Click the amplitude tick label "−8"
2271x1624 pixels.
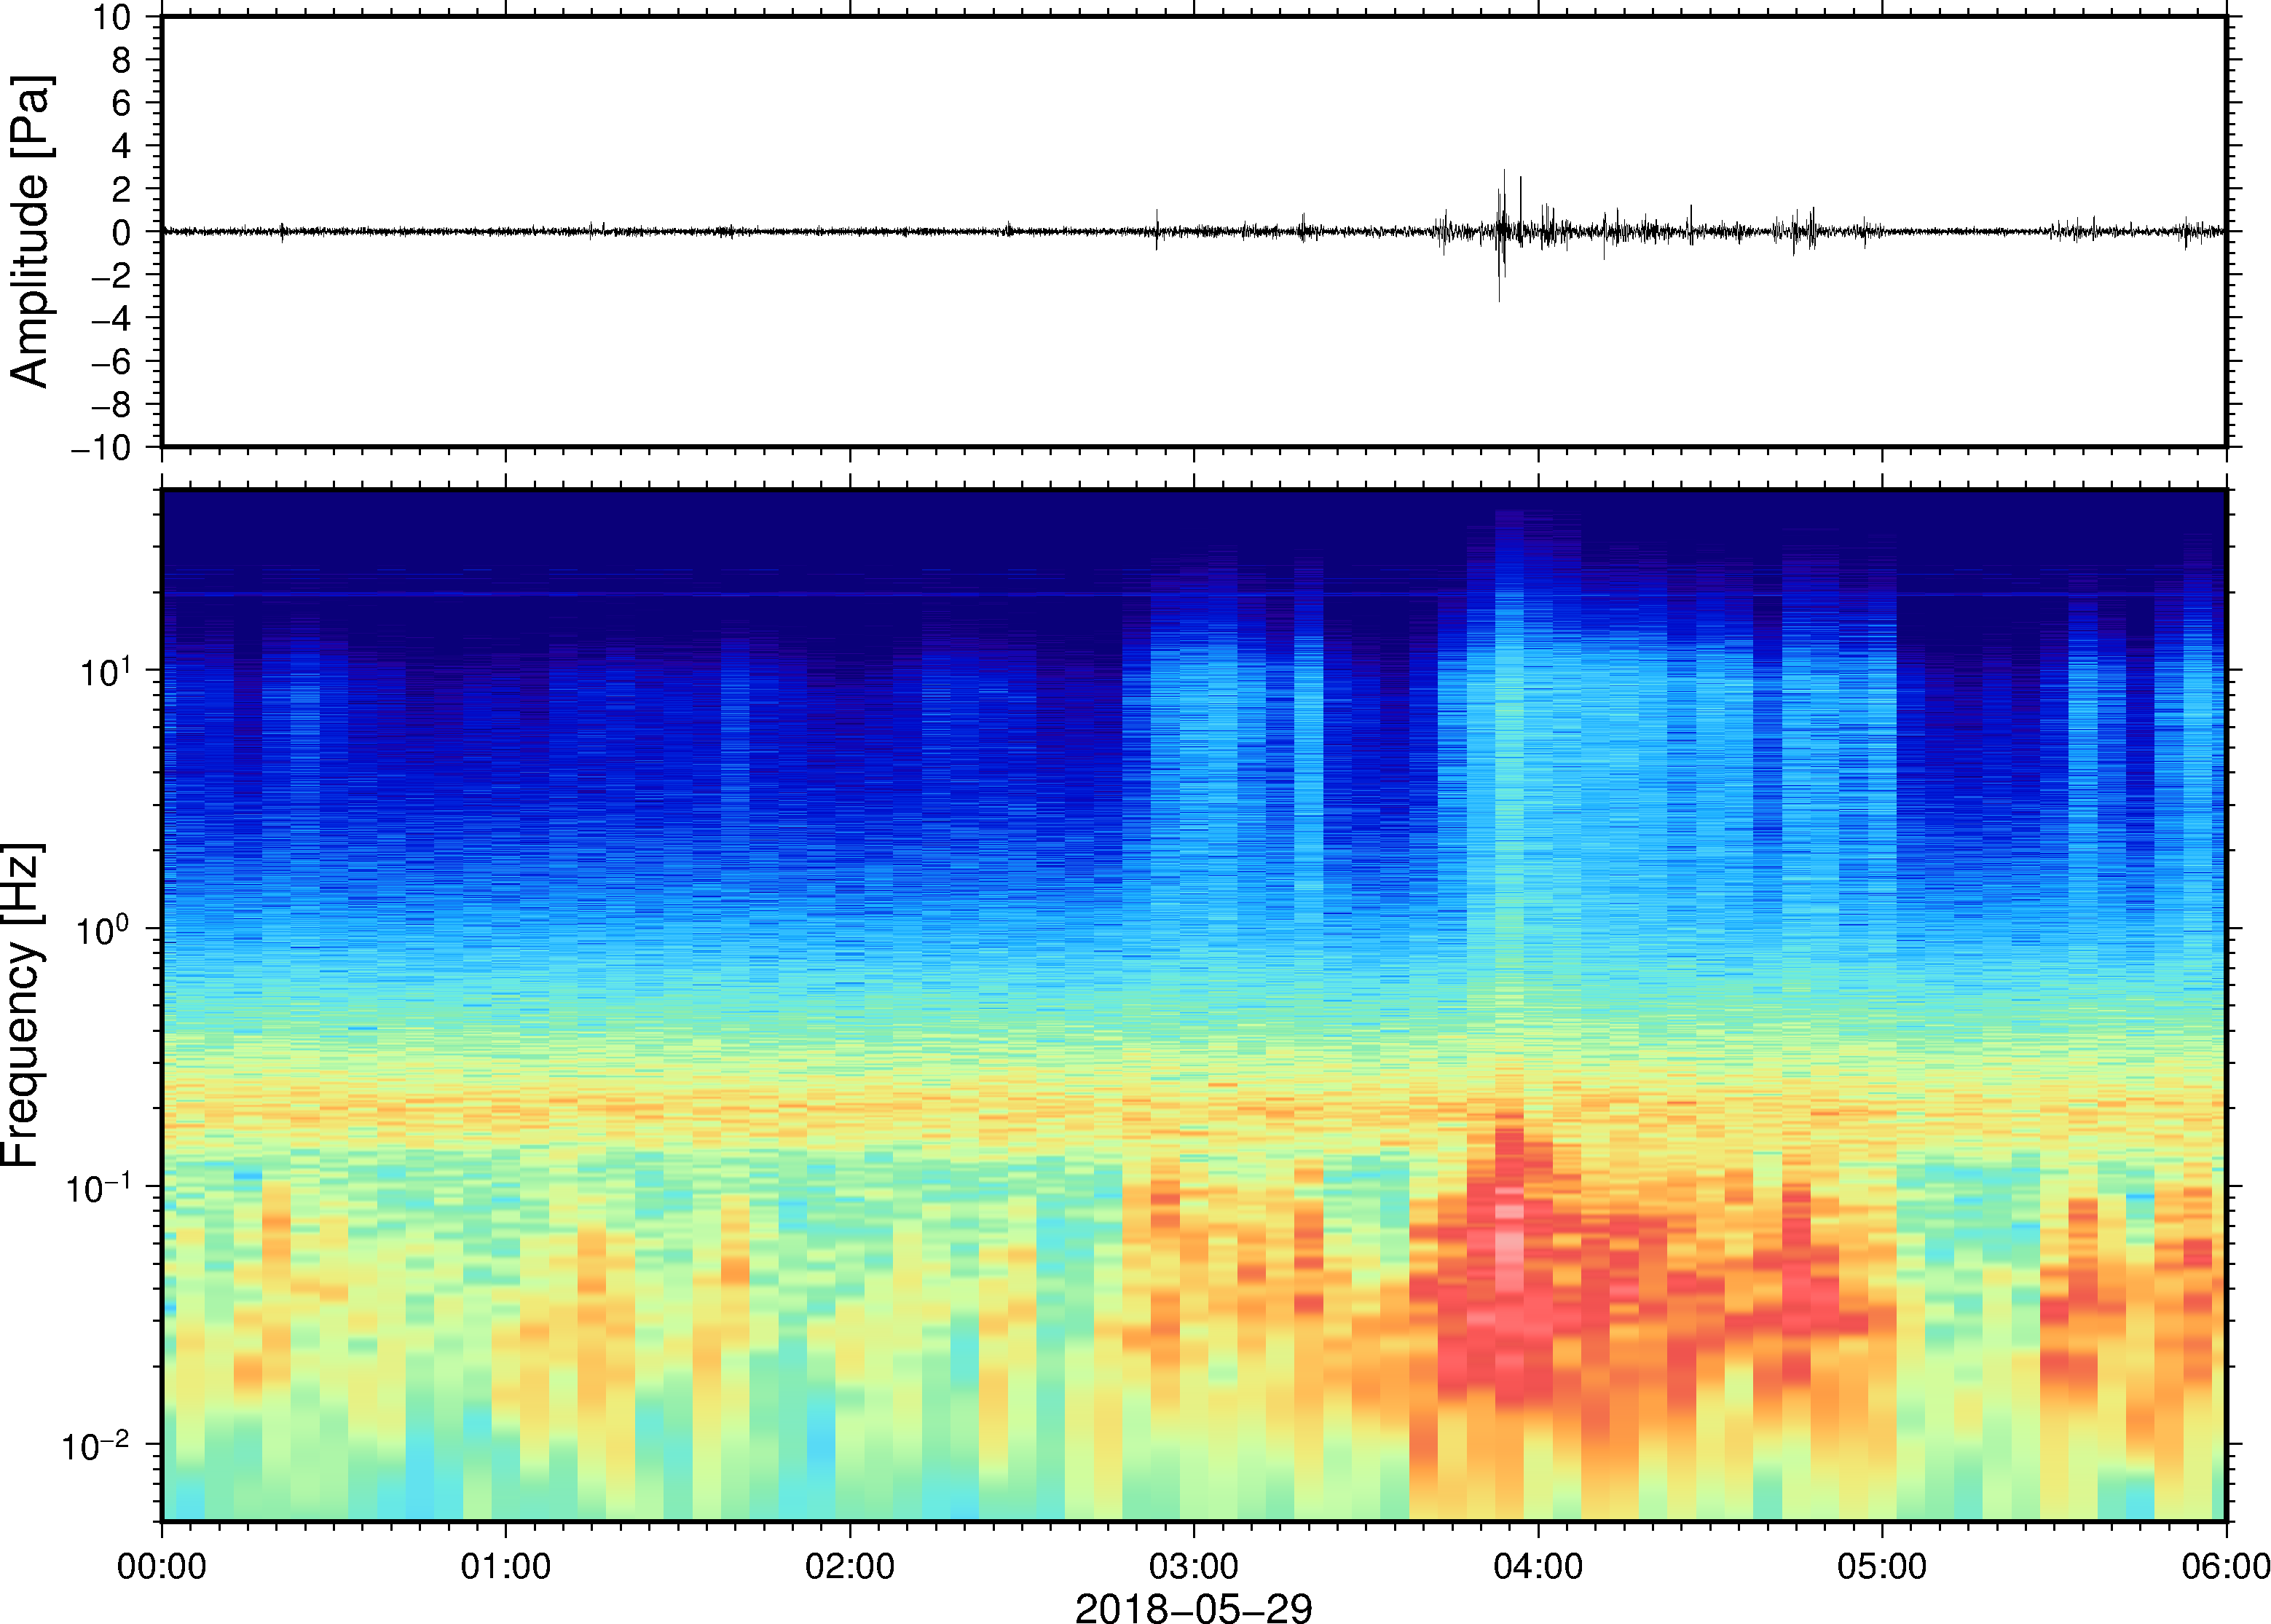(x=111, y=405)
